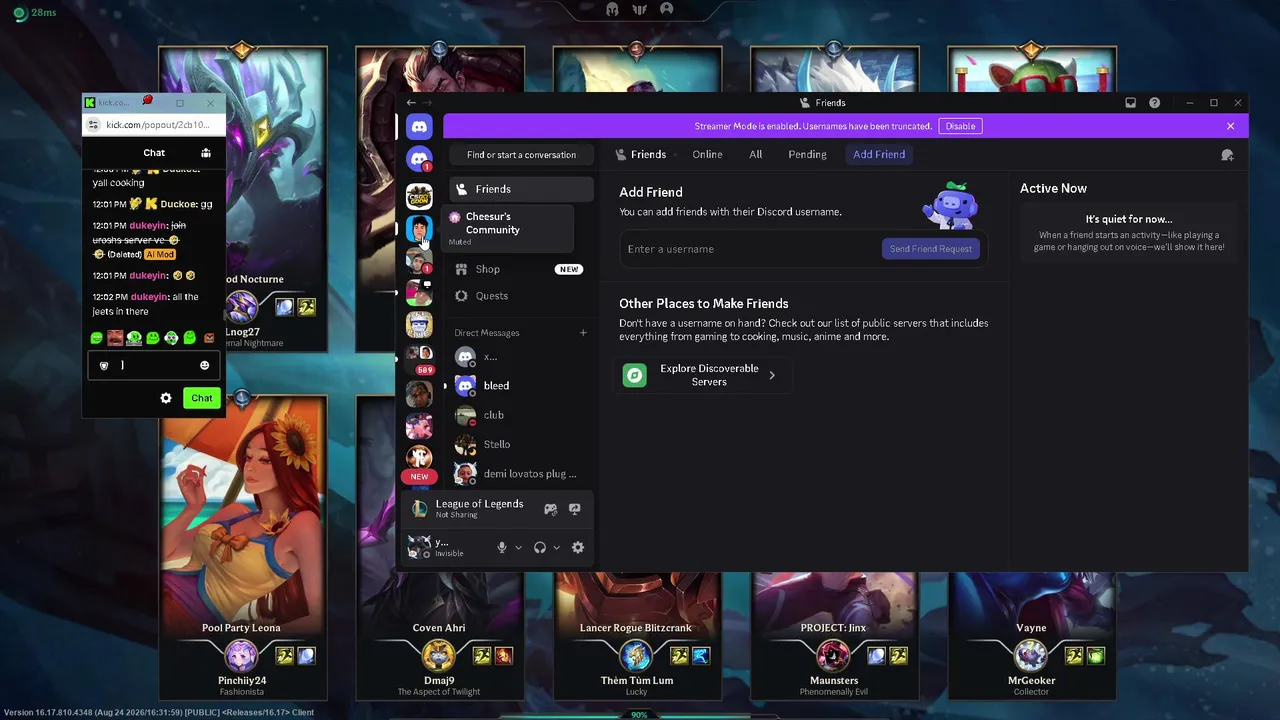Screen dimensions: 1280x720
Task: Expand microphone input options arrow
Action: (518, 547)
